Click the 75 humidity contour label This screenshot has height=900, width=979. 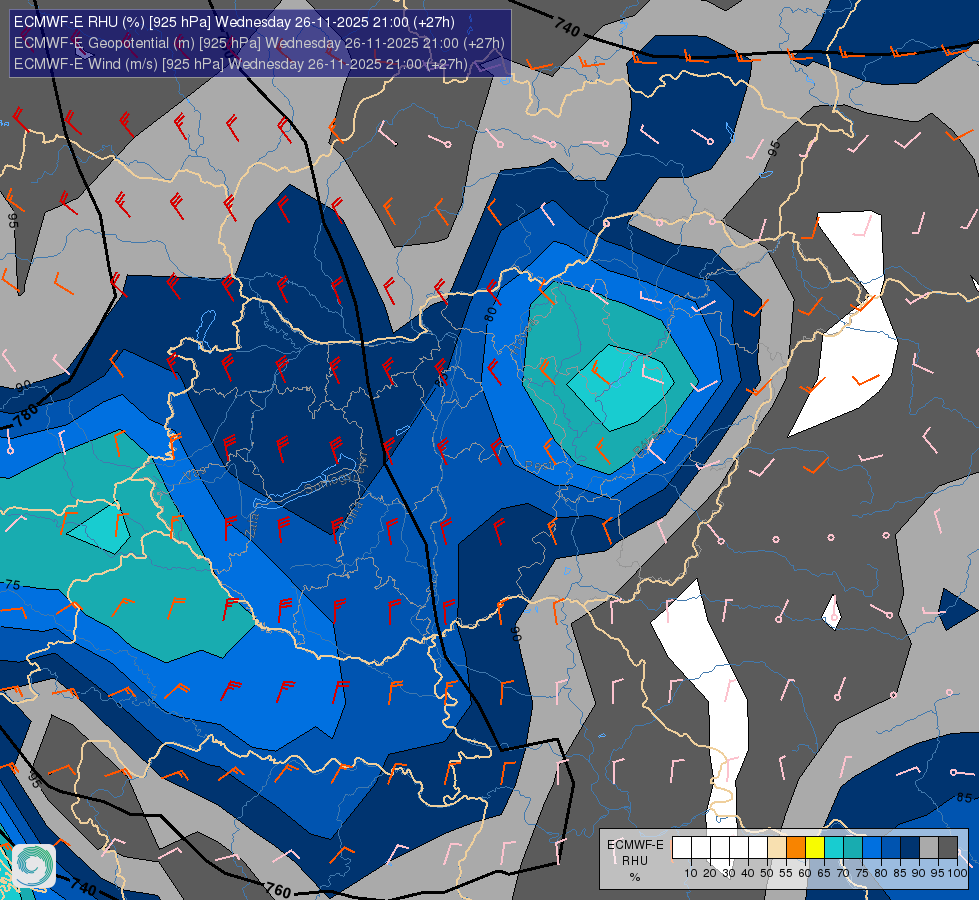(x=12, y=585)
